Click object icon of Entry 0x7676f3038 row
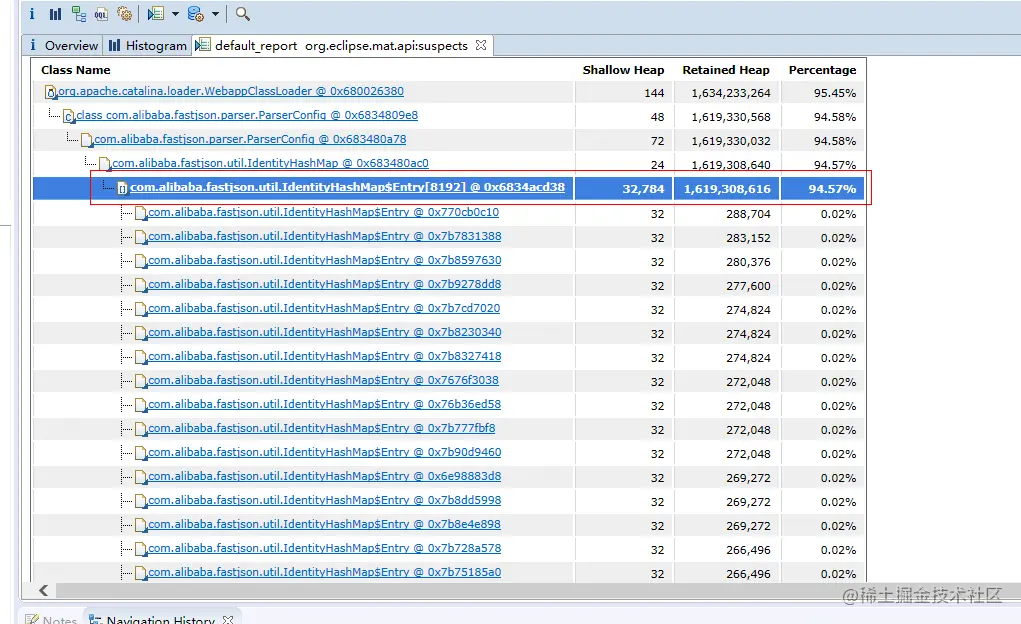 click(x=141, y=382)
